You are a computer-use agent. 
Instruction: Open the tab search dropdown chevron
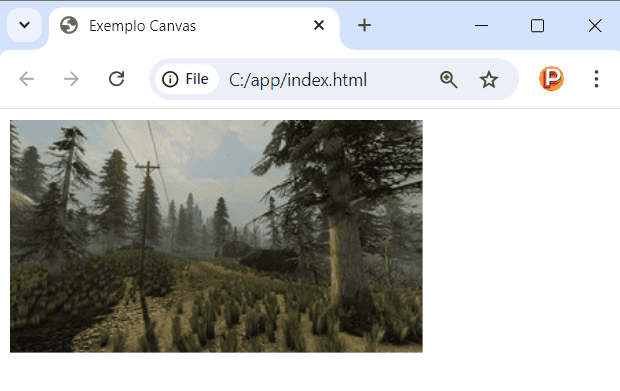[x=25, y=25]
